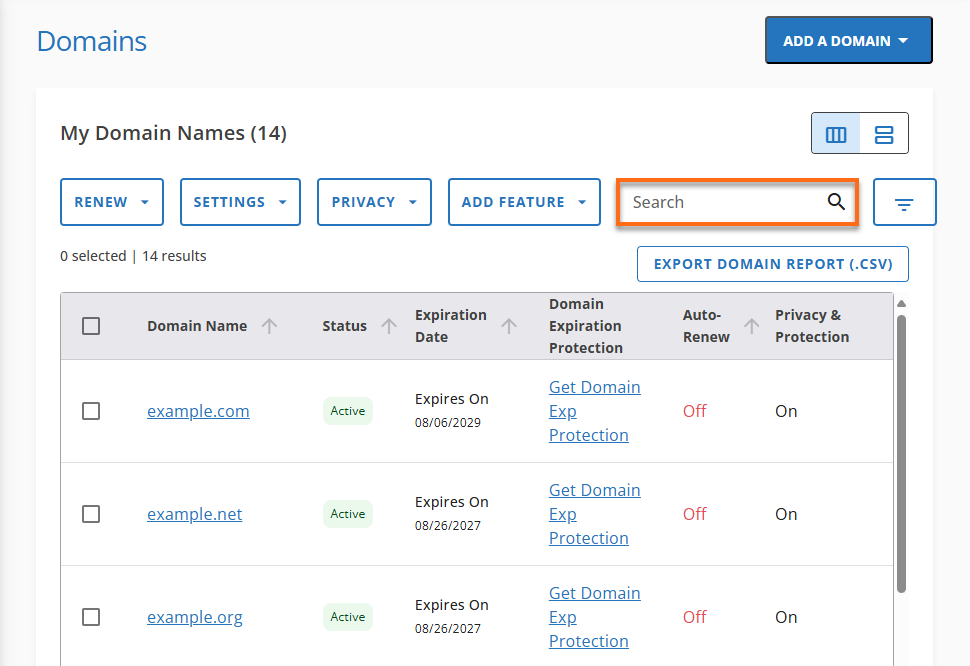Image resolution: width=970 pixels, height=666 pixels.
Task: Open the ADD FEATURE menu
Action: tap(524, 202)
